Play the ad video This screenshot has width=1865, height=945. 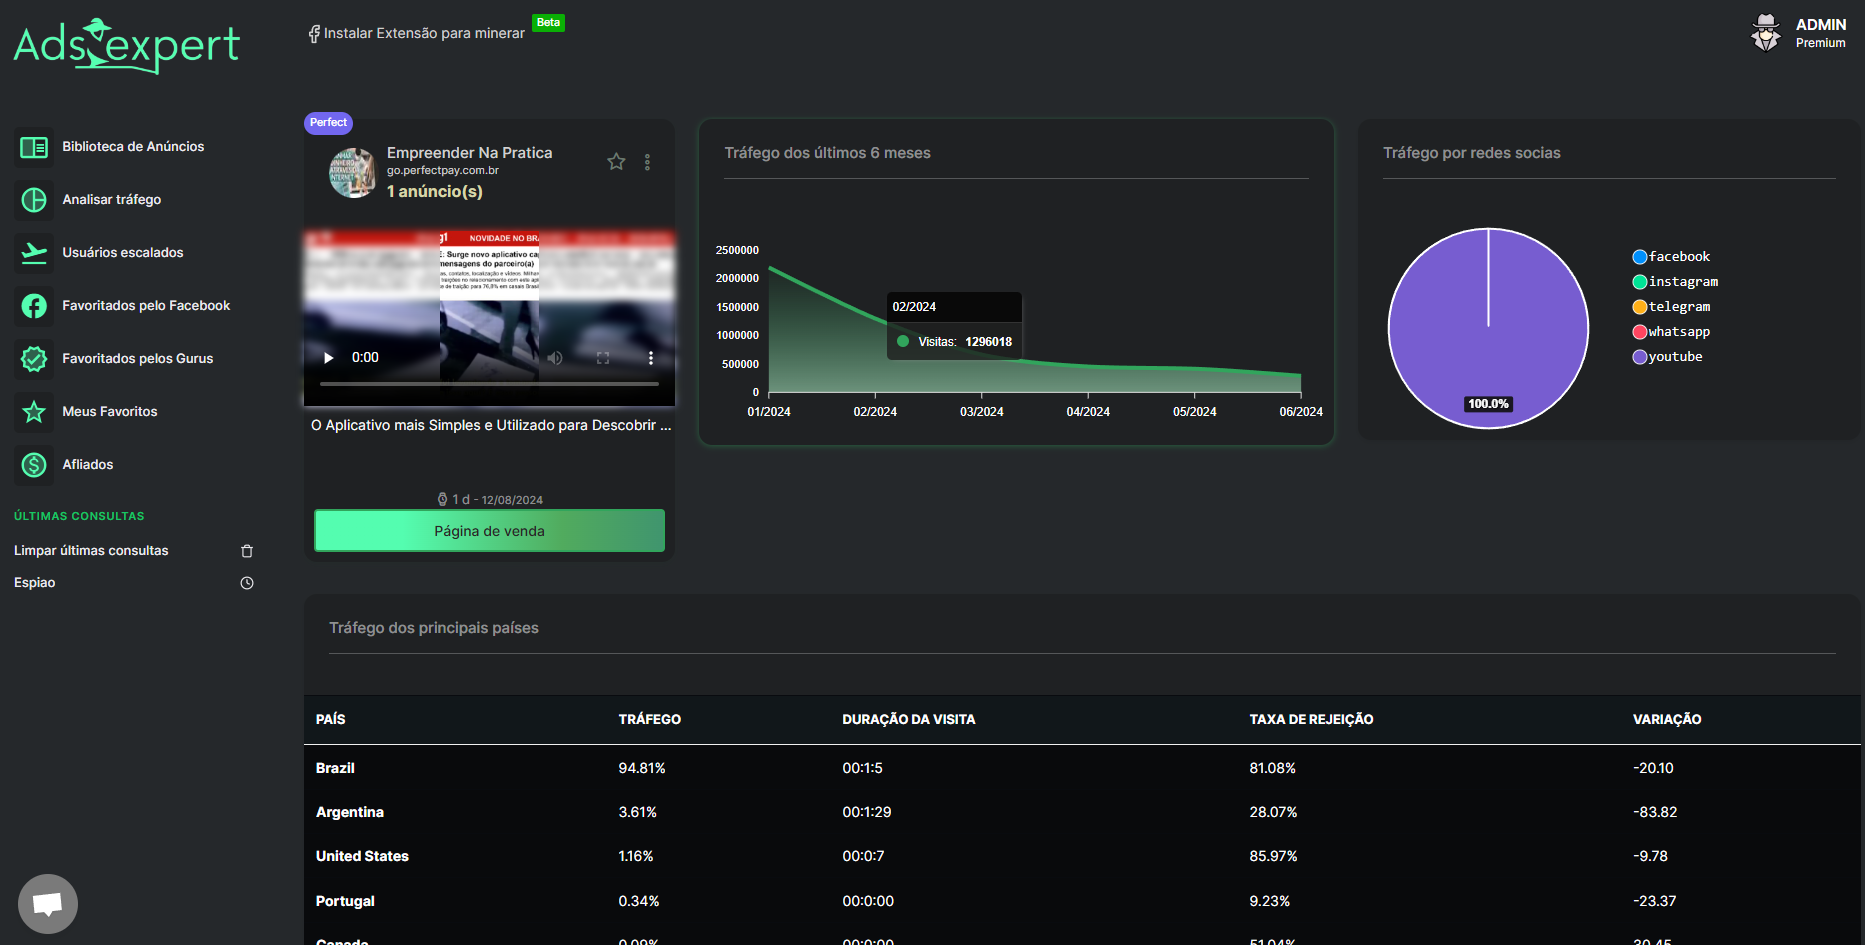tap(328, 358)
